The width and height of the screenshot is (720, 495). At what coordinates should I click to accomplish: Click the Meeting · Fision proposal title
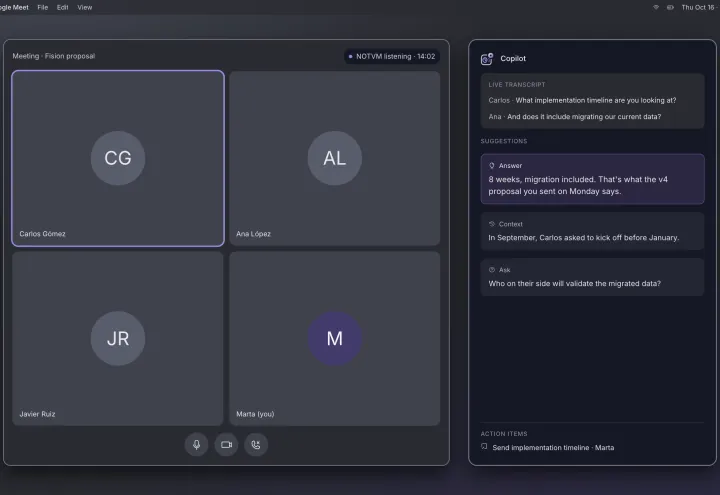(x=54, y=56)
